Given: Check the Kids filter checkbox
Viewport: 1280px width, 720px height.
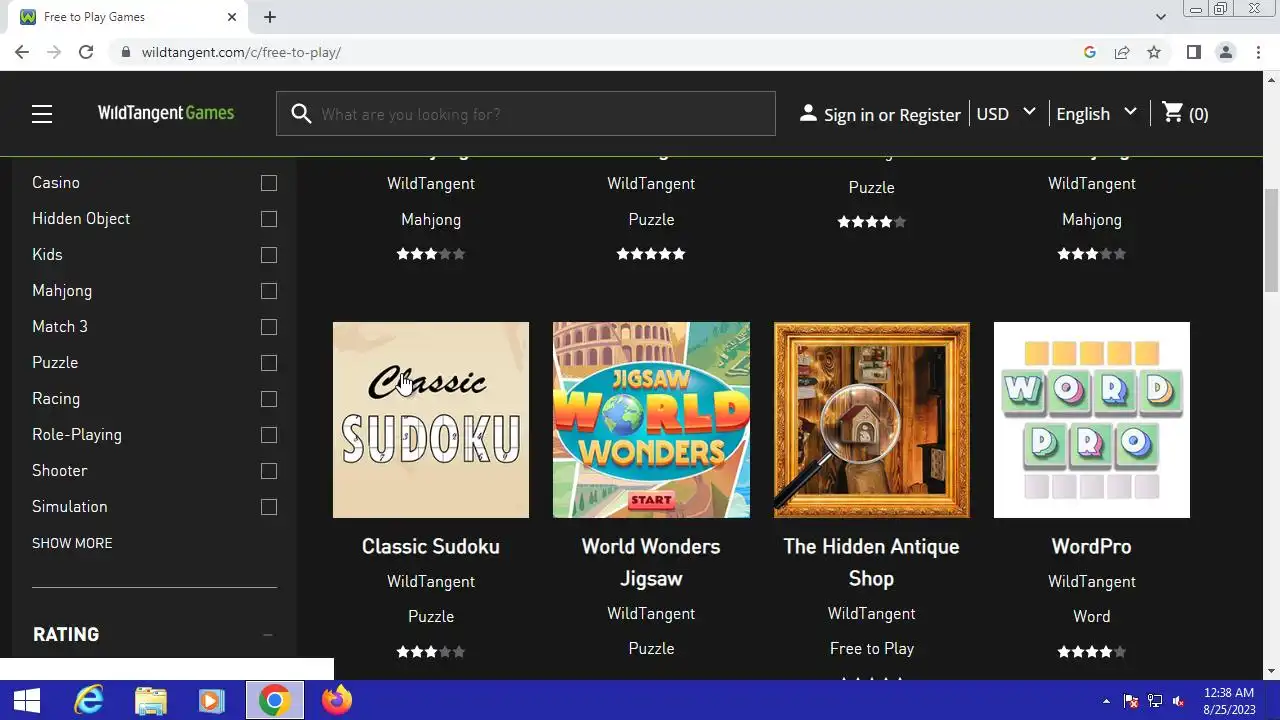Looking at the screenshot, I should (269, 255).
